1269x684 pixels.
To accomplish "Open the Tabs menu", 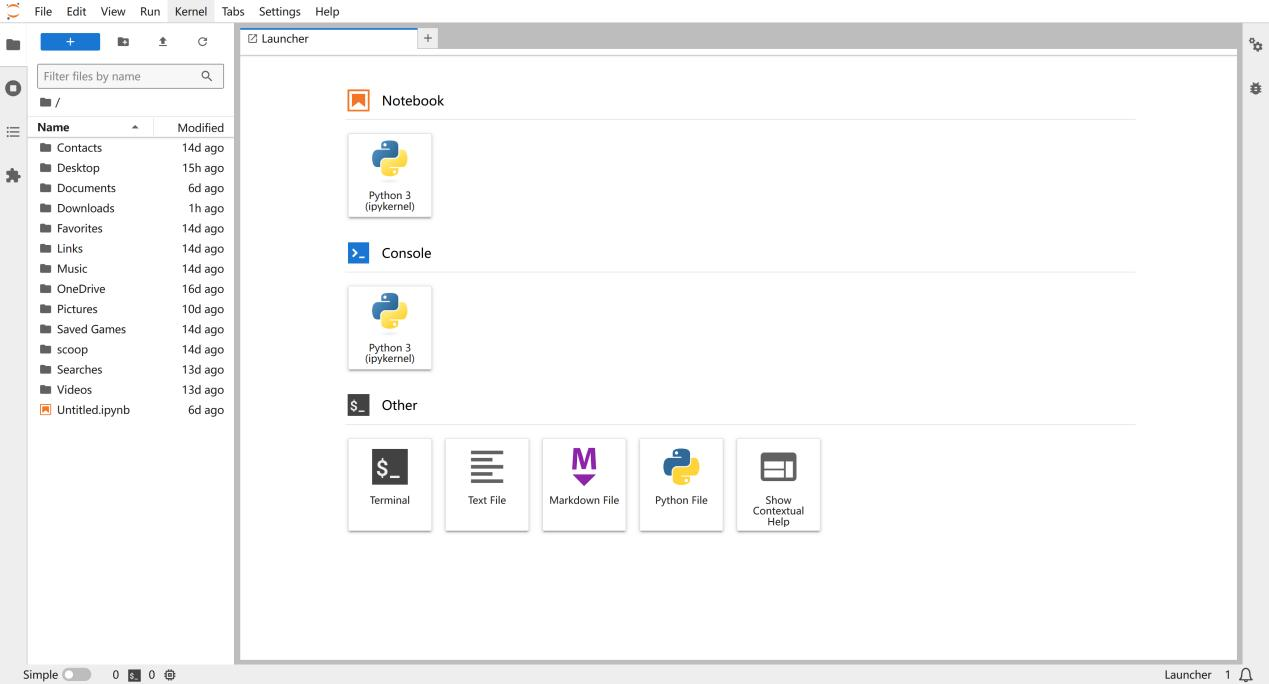I will [233, 11].
